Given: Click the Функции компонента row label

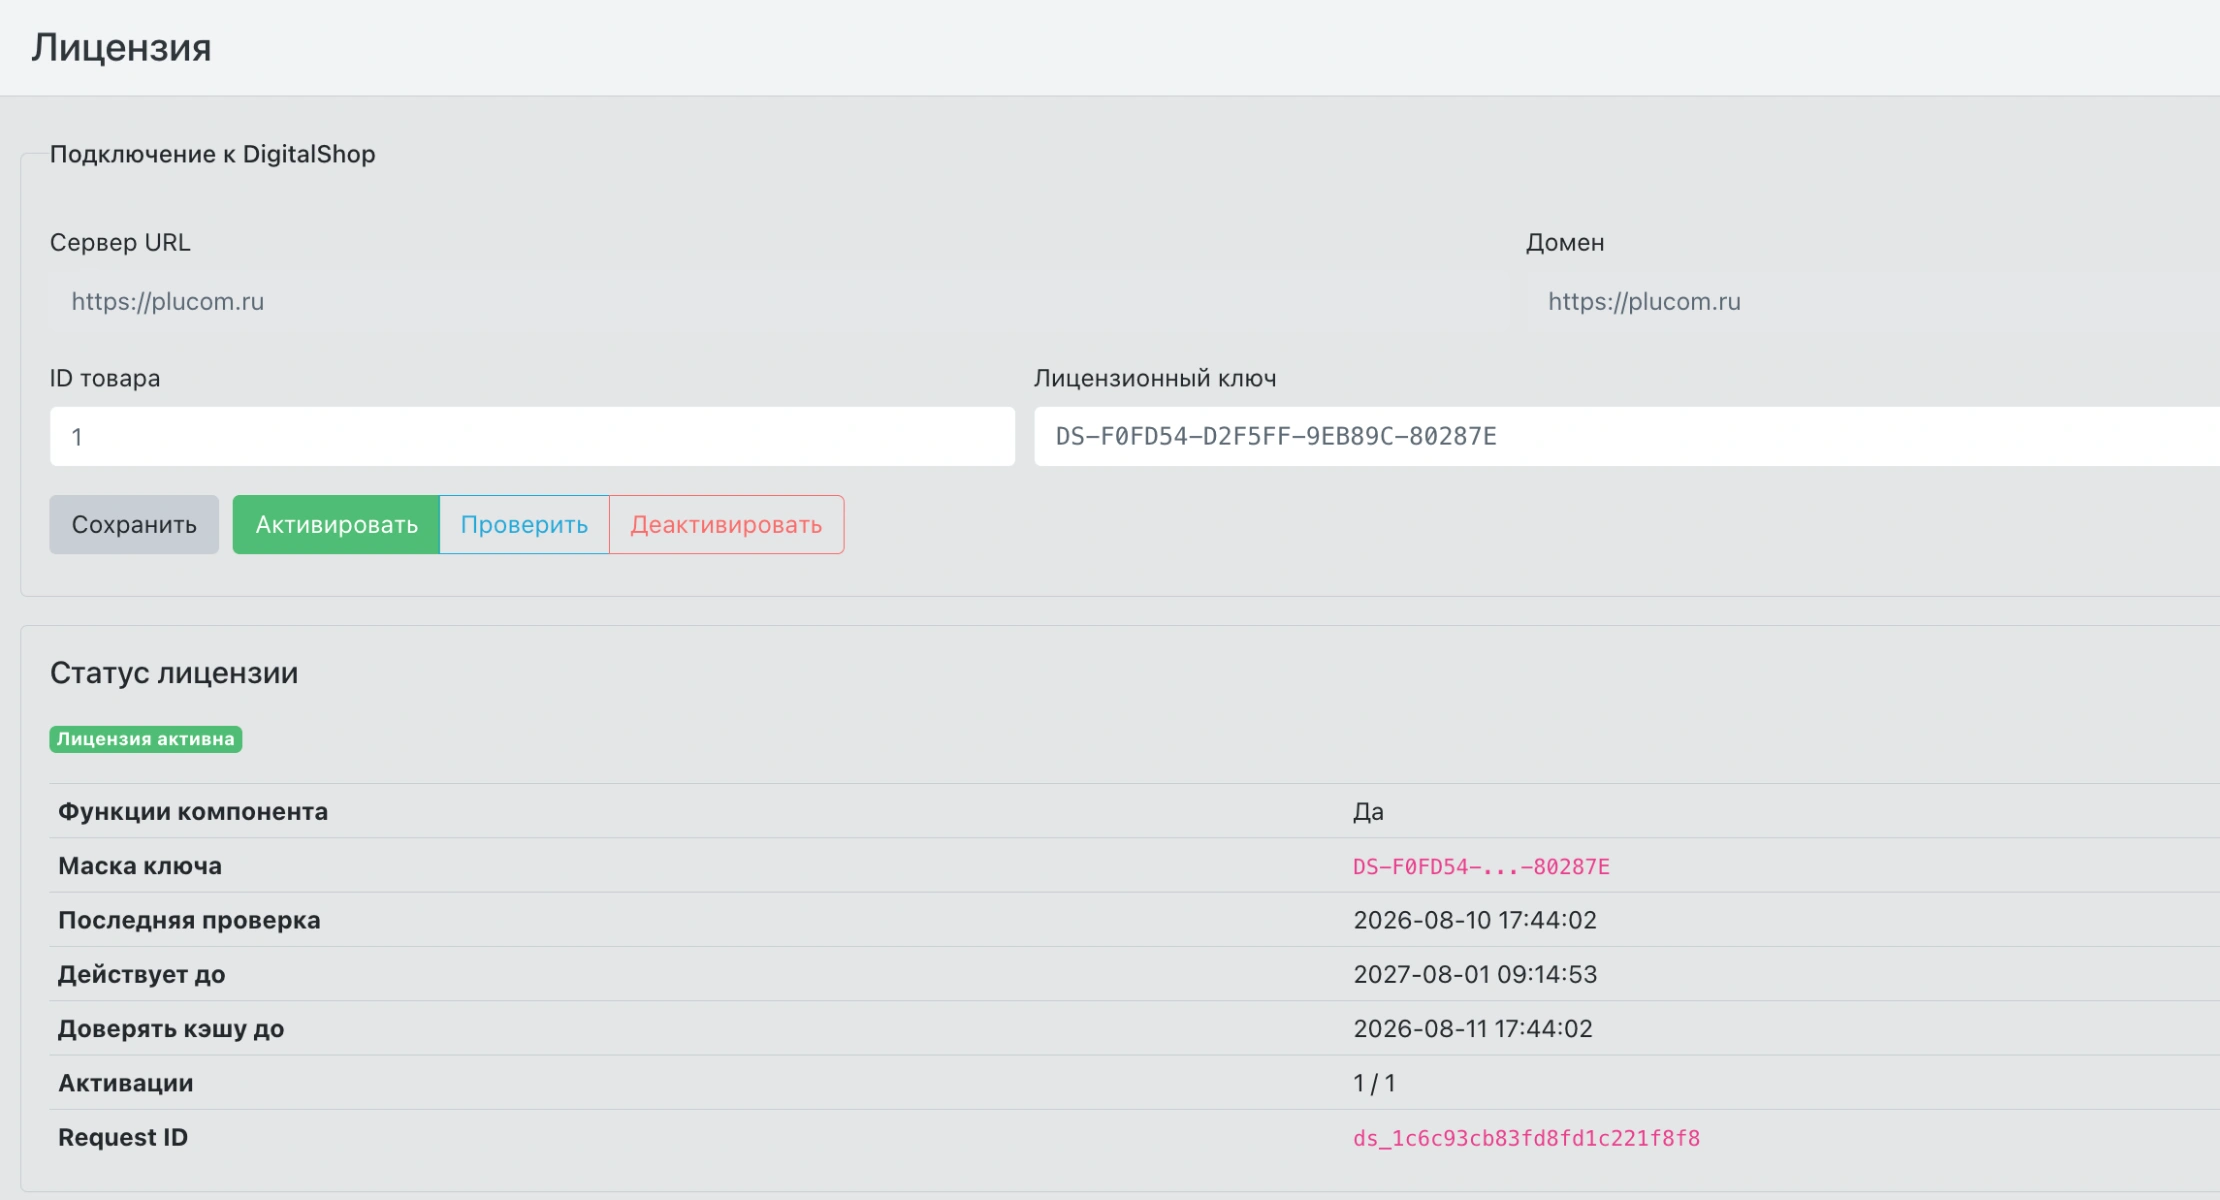Looking at the screenshot, I should pos(193,811).
